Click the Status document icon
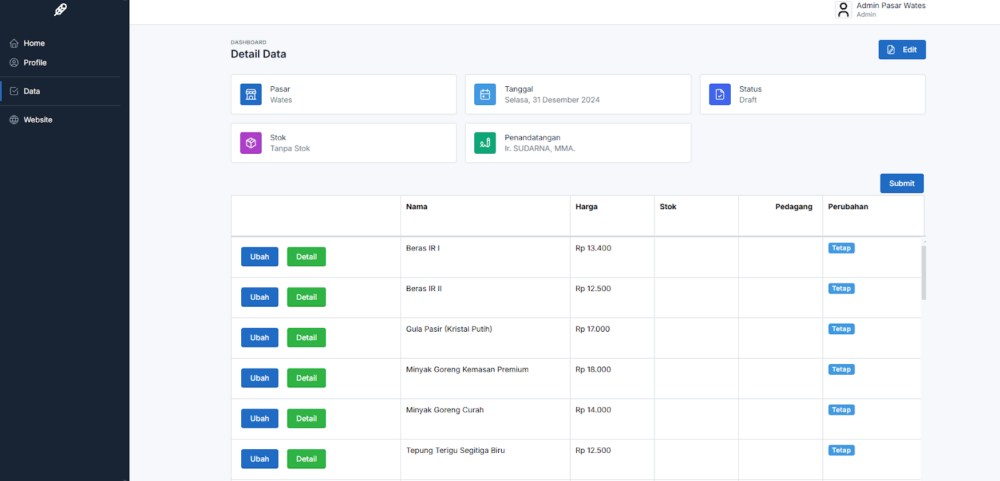The width and height of the screenshot is (1000, 481). [720, 94]
